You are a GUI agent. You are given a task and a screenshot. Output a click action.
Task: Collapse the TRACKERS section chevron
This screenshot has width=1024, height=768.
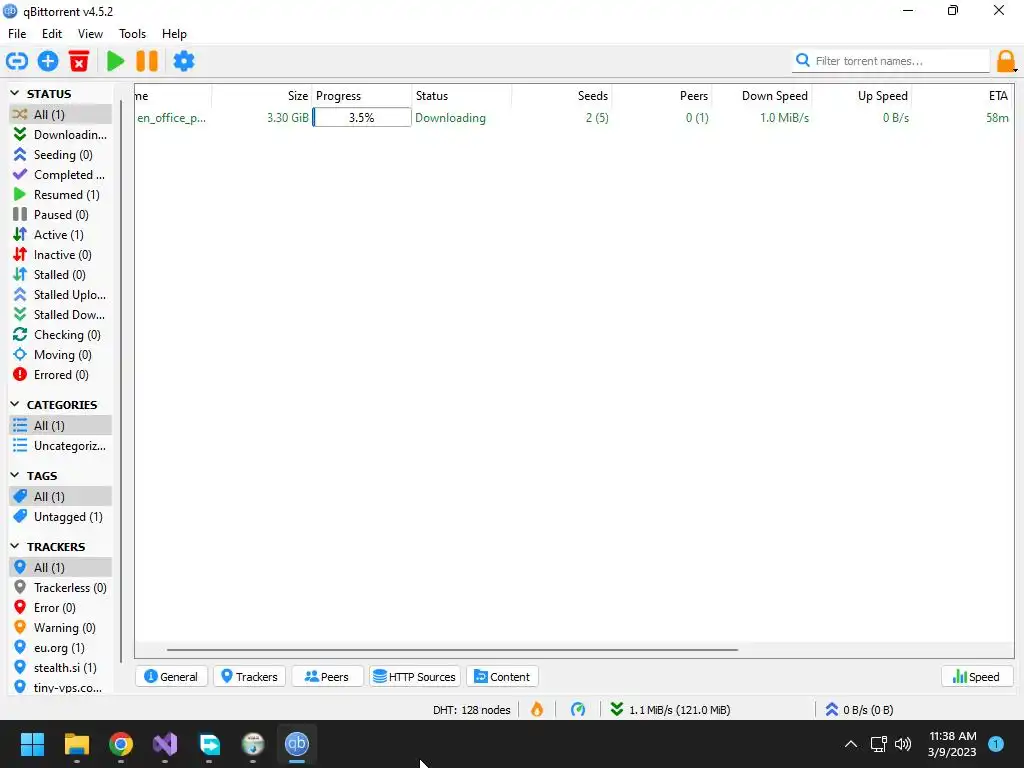click(x=15, y=547)
